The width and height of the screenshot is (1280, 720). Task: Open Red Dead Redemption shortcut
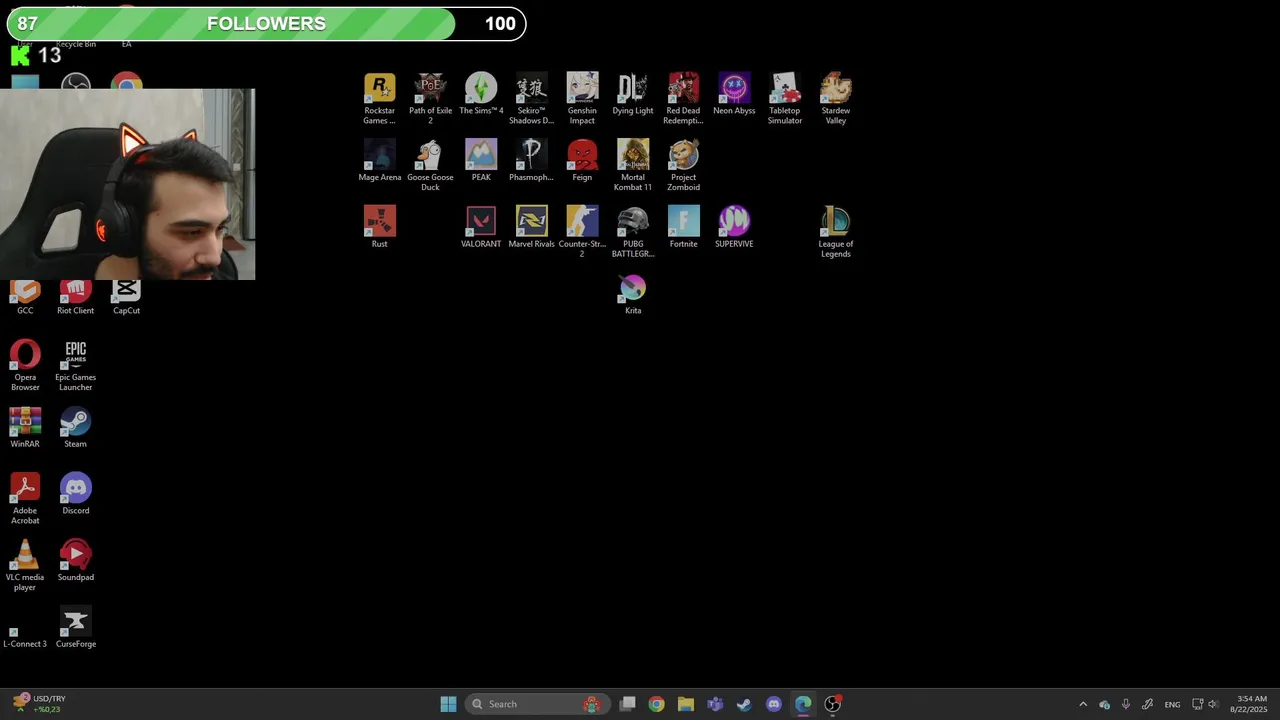(683, 98)
